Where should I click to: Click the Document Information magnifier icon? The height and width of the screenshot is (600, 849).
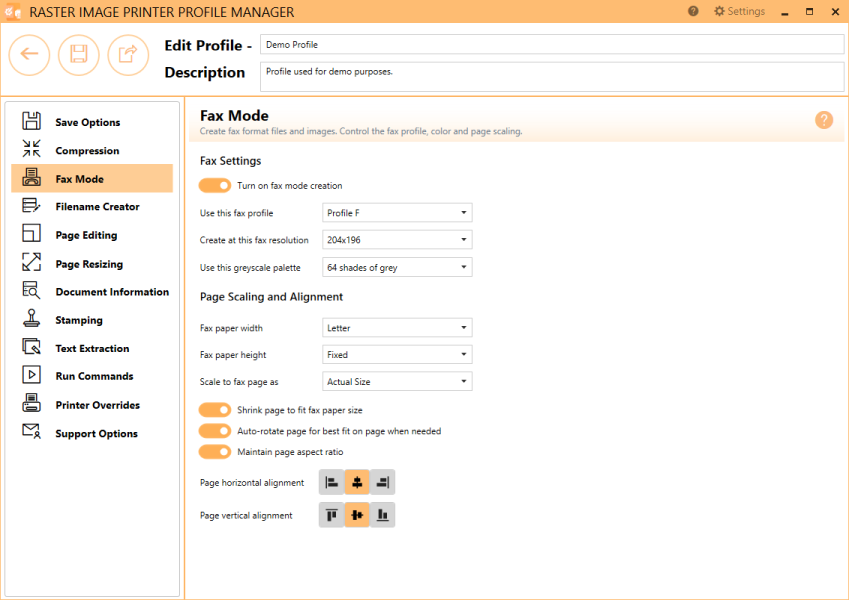[31, 290]
